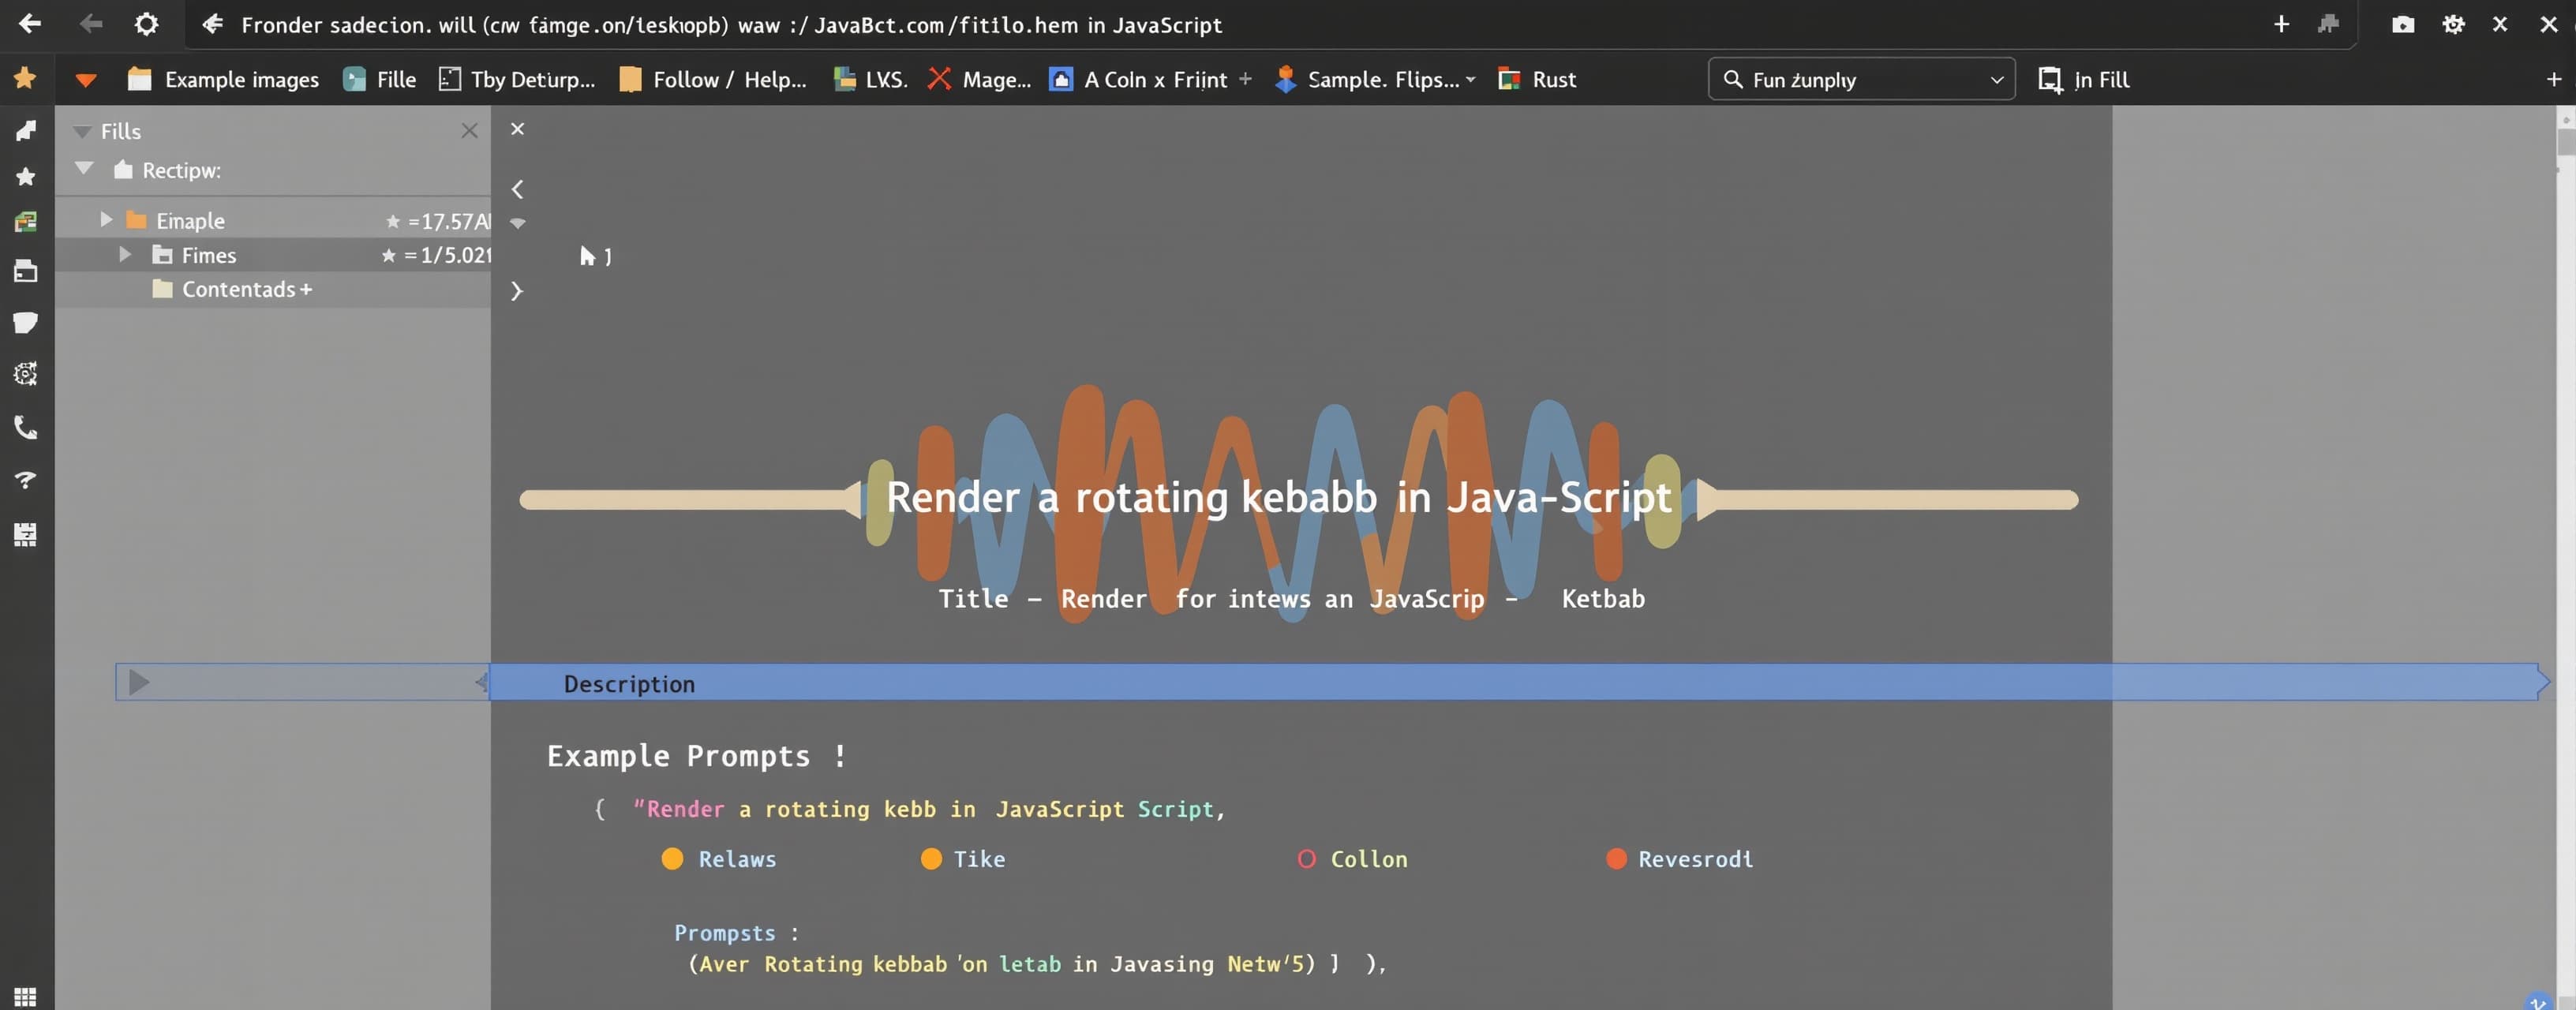Open the Tby Deturp... bookmark

click(x=517, y=79)
